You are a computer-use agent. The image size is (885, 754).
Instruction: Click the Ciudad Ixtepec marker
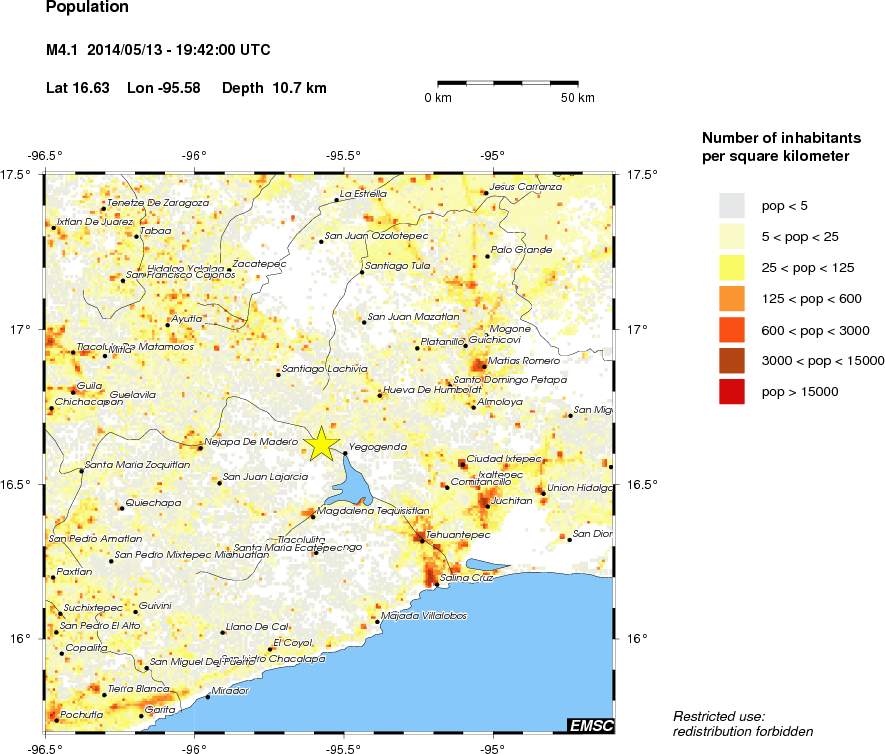(x=462, y=464)
